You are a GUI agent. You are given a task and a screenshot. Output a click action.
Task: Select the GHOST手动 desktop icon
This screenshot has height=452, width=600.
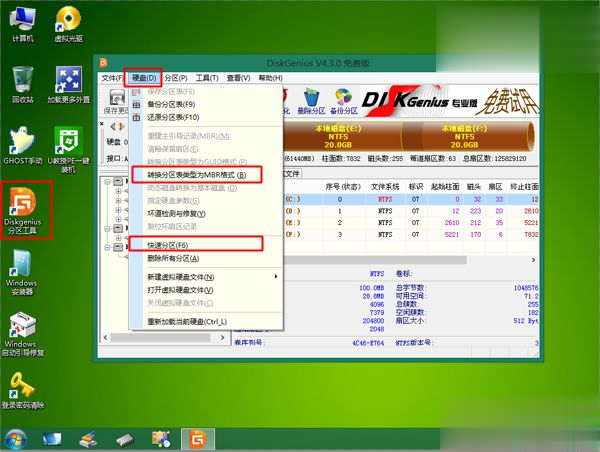point(23,145)
